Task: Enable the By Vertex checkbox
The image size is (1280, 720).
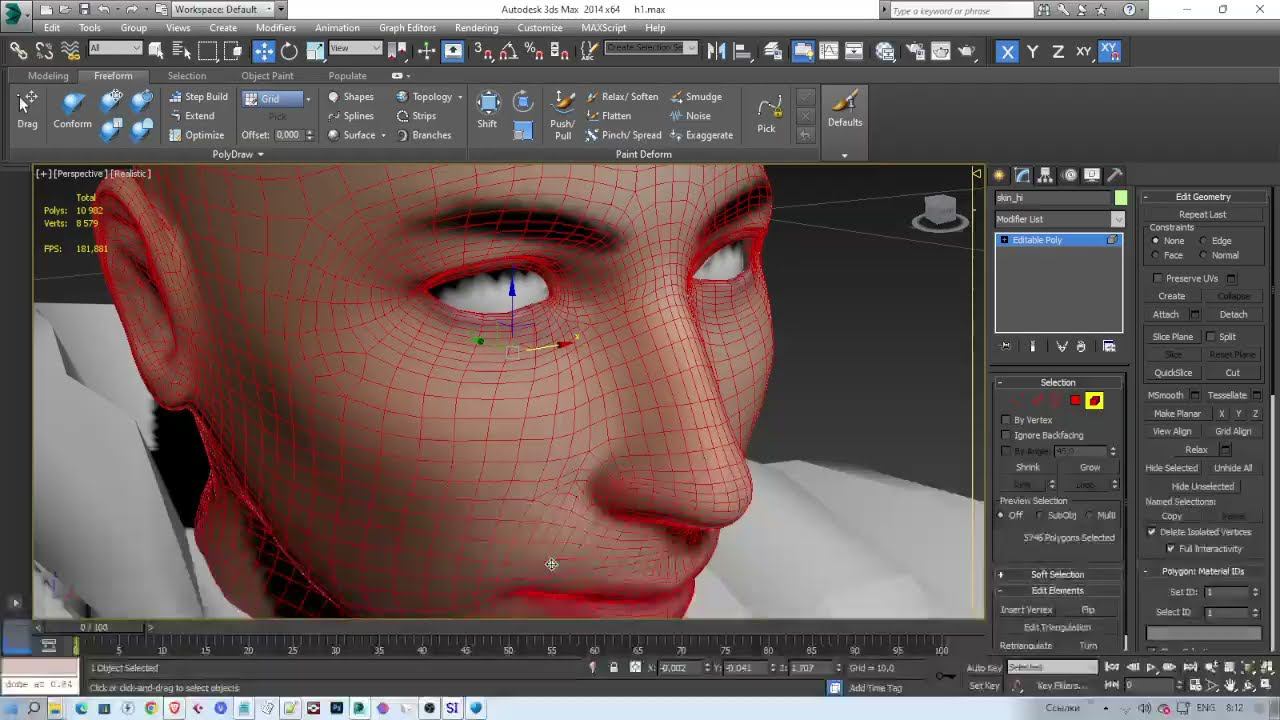Action: click(1006, 420)
